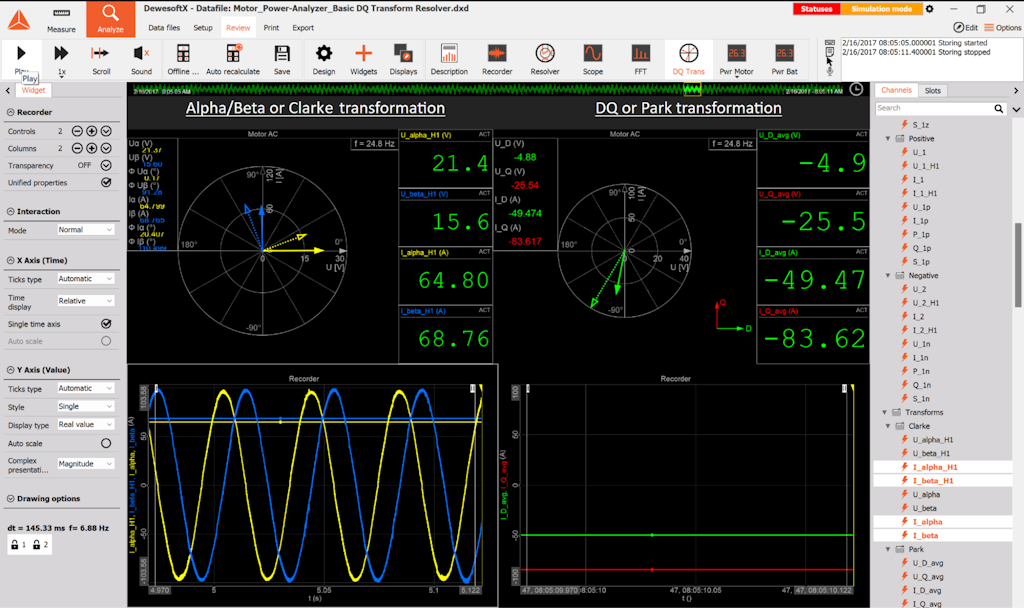1024x608 pixels.
Task: Open the Setup menu
Action: 203,27
